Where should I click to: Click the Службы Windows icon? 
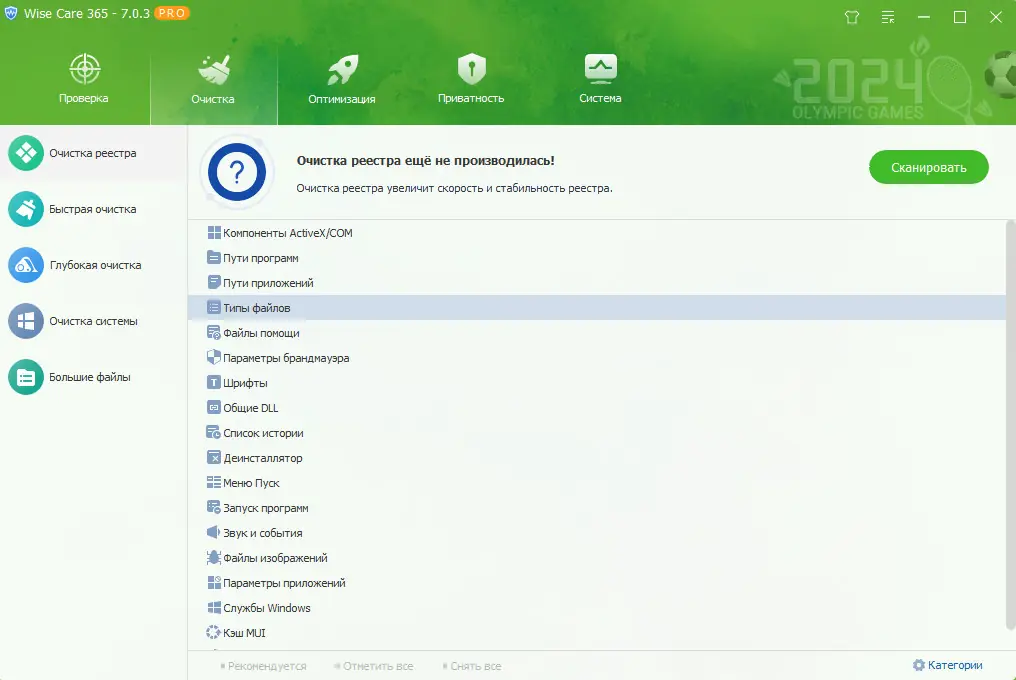(x=214, y=607)
